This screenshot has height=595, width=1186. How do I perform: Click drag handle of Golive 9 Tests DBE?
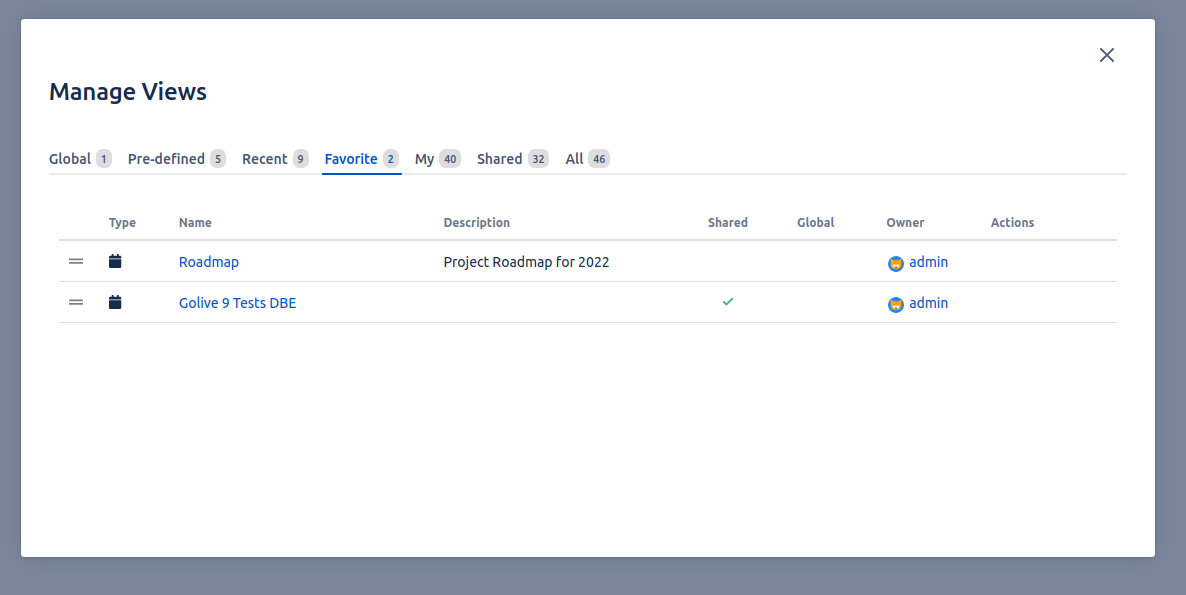pos(76,302)
